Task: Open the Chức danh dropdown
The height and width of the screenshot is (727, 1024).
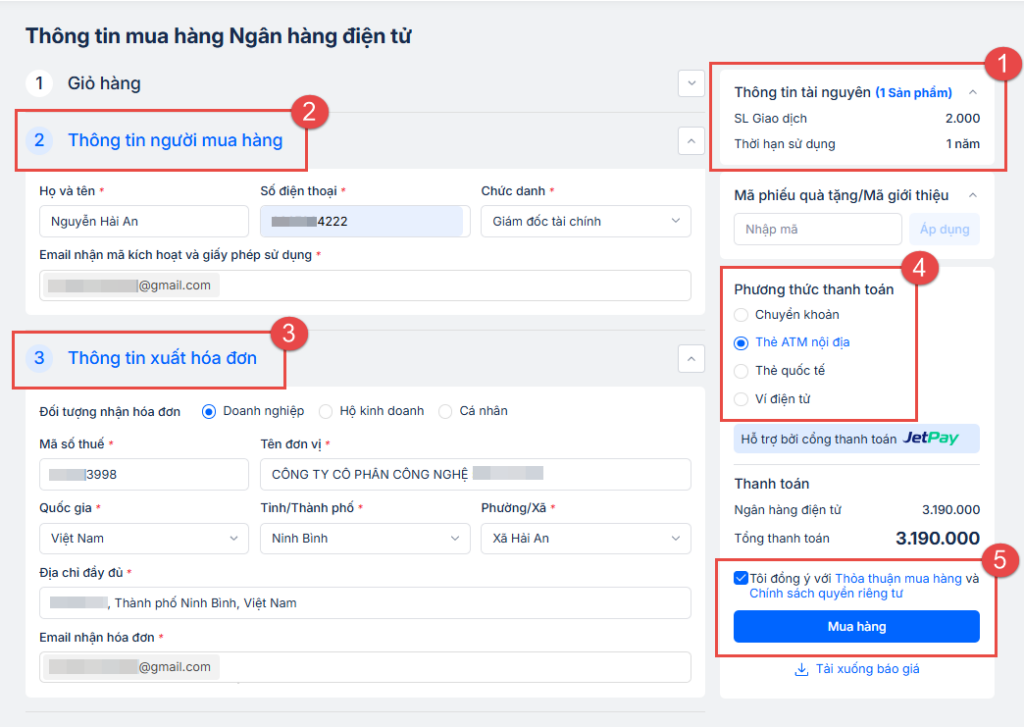Action: (x=585, y=221)
